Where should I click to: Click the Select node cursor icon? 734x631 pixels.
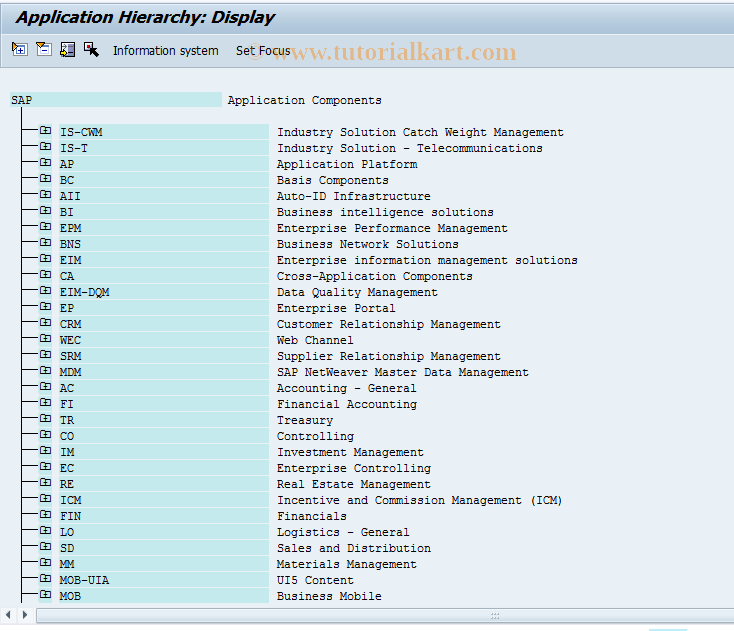click(x=91, y=49)
